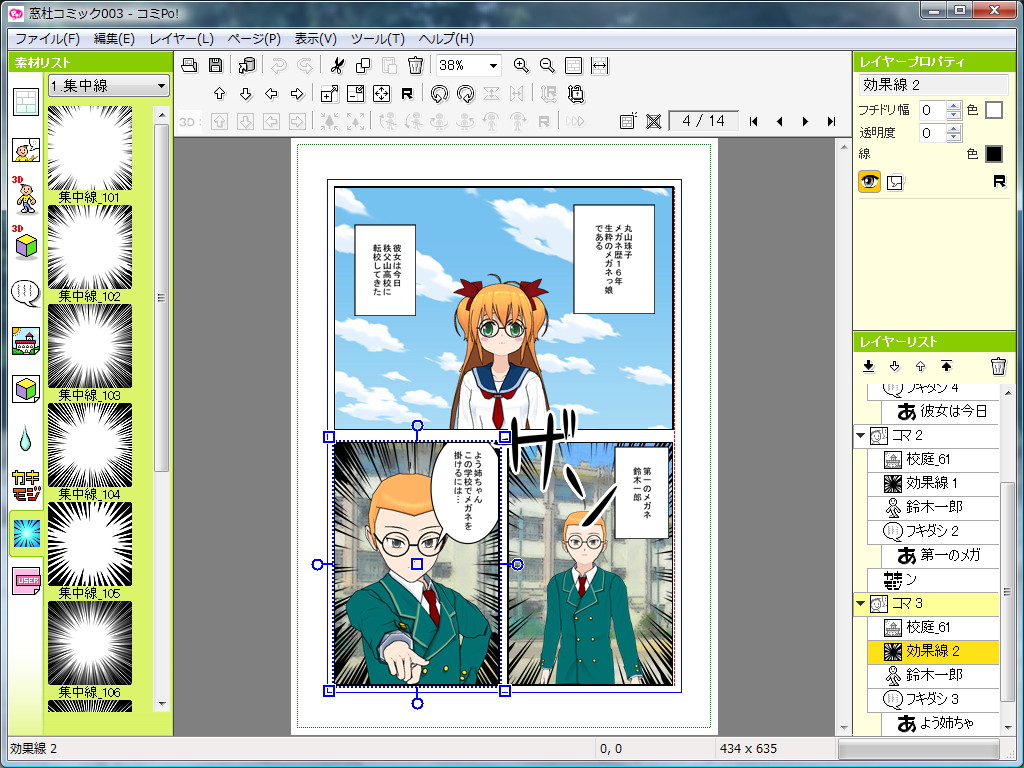This screenshot has width=1024, height=768.
Task: Click the black 線 color swatch
Action: (993, 153)
